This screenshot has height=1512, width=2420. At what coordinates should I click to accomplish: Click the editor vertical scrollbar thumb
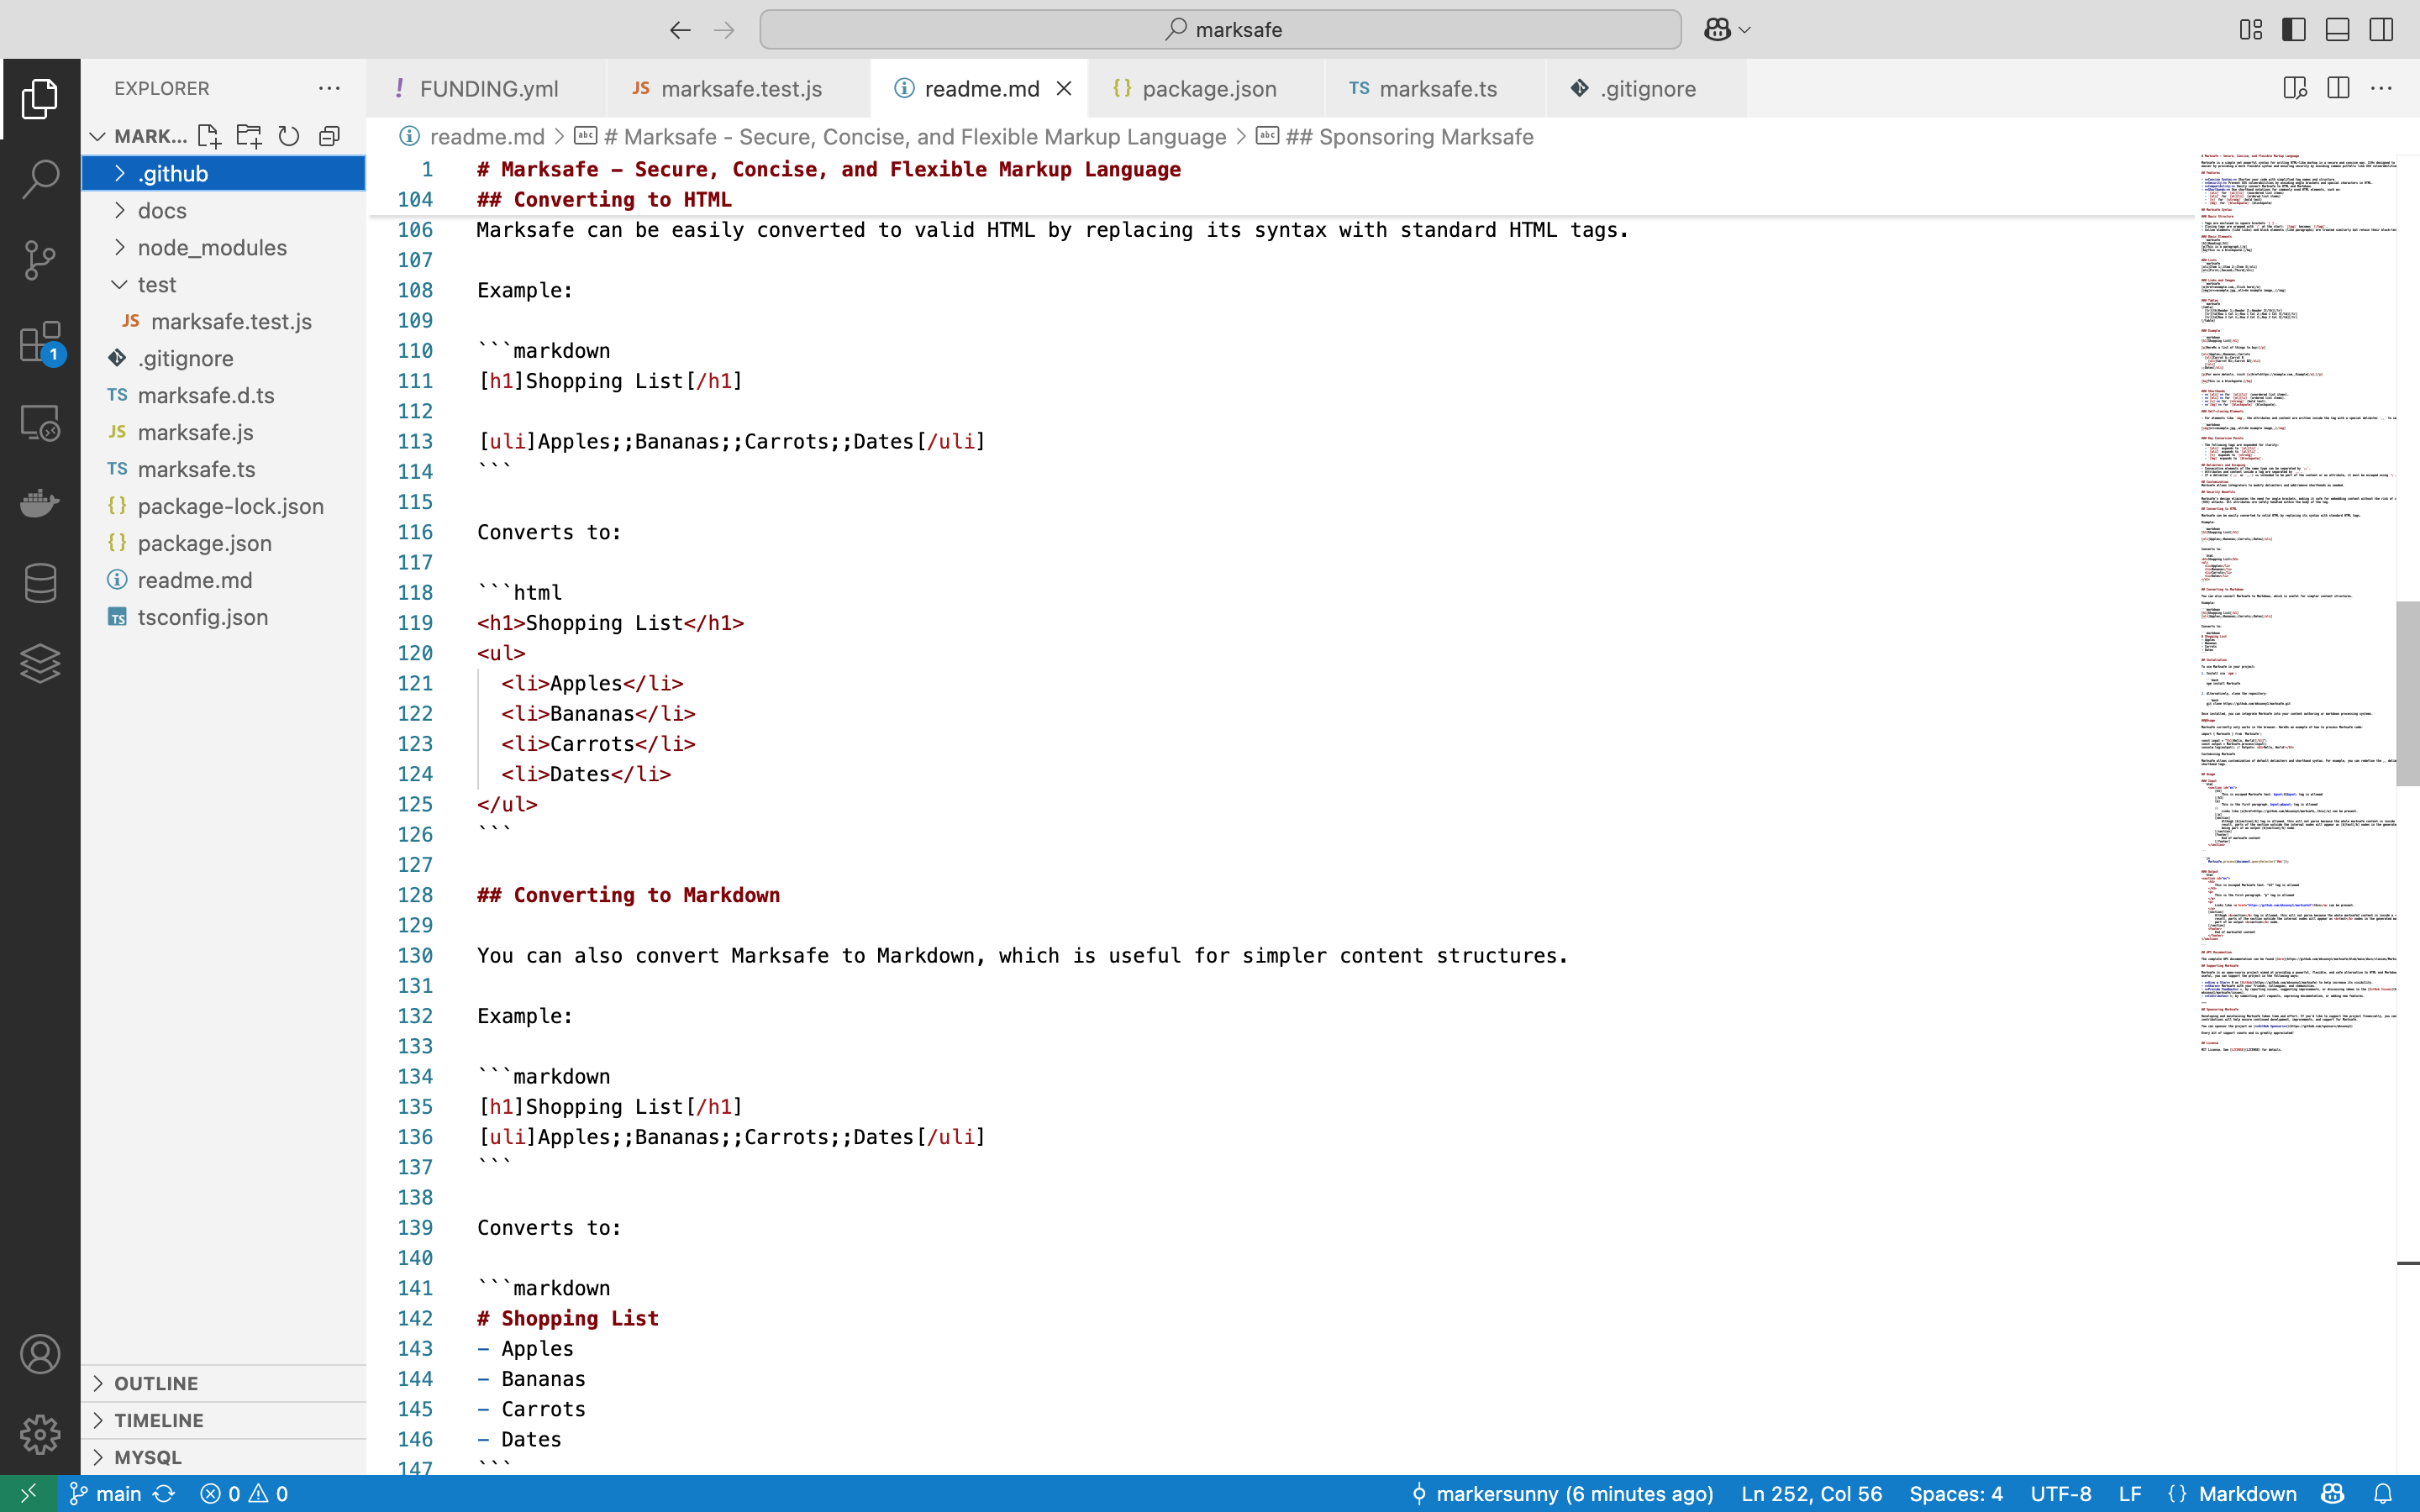pos(2407,692)
